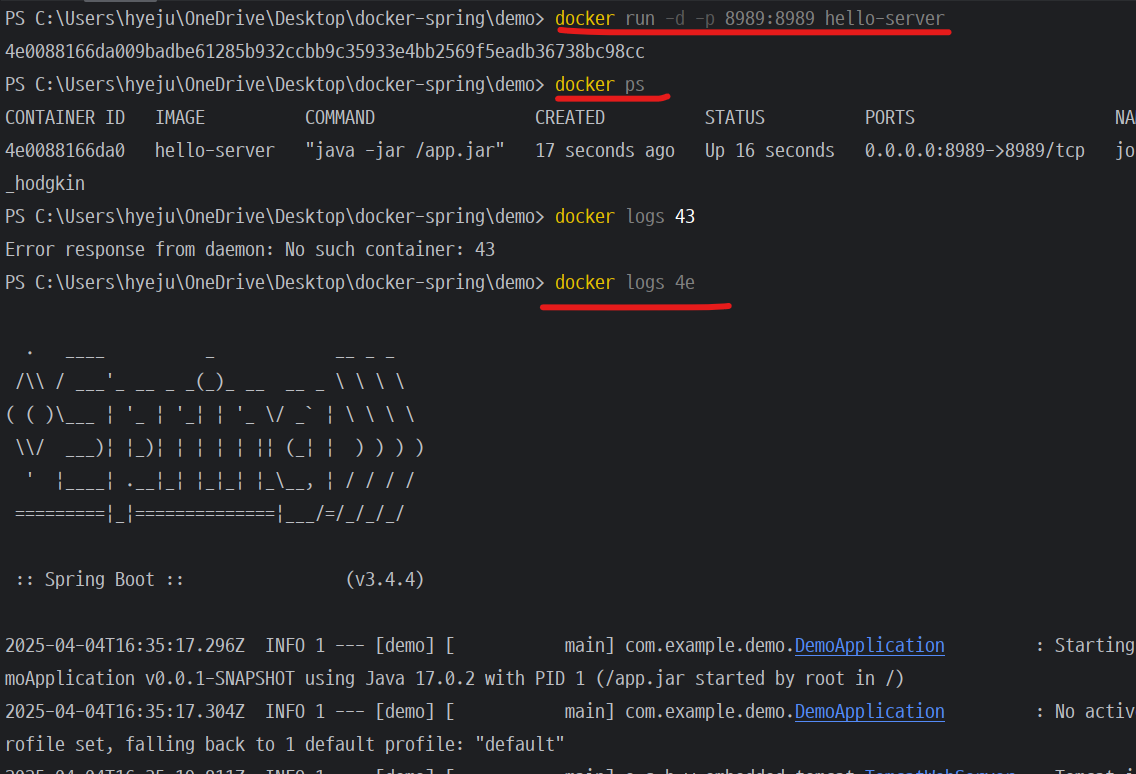Click the DemoApplication link at 16:35:17.304Z
The image size is (1136, 774).
click(869, 711)
